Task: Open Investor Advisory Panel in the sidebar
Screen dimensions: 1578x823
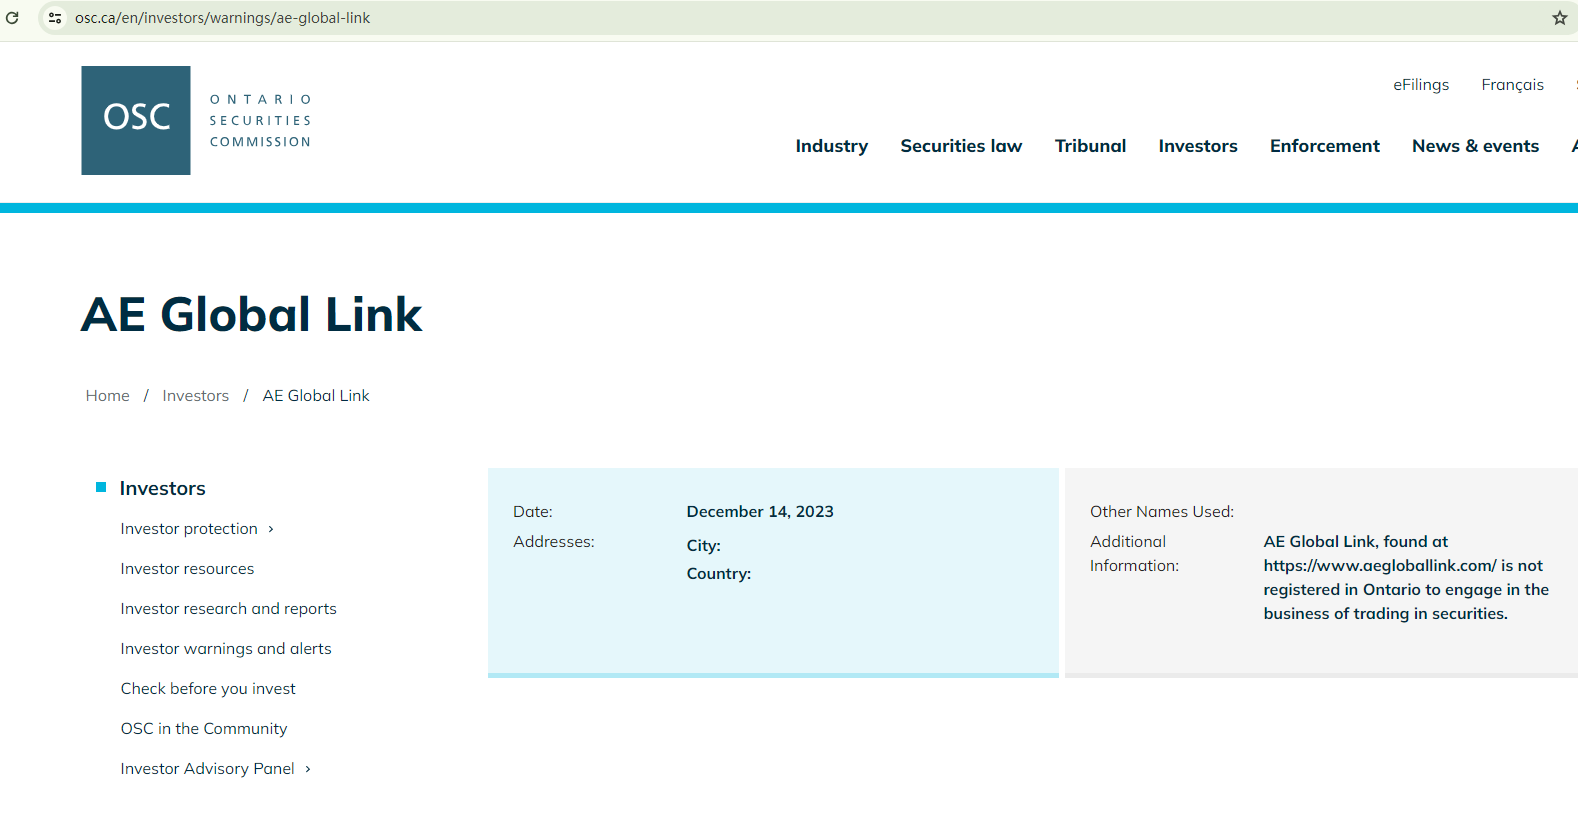Action: [208, 769]
